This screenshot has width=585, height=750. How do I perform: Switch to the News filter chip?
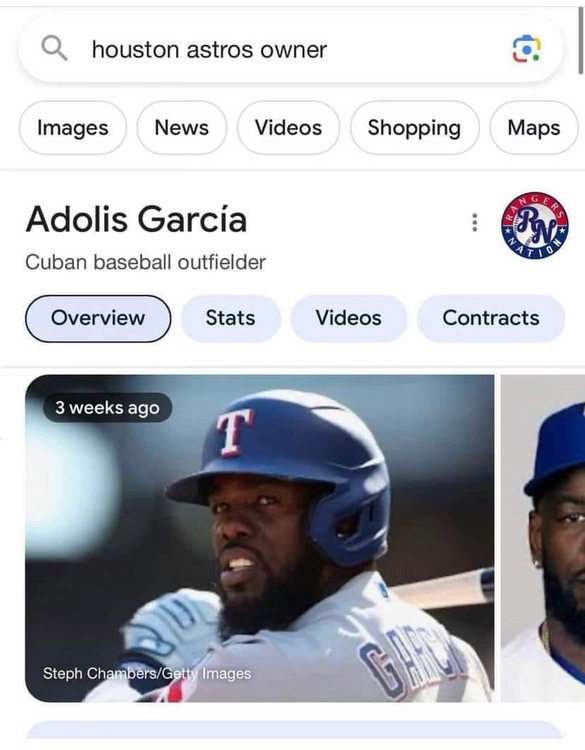[181, 128]
